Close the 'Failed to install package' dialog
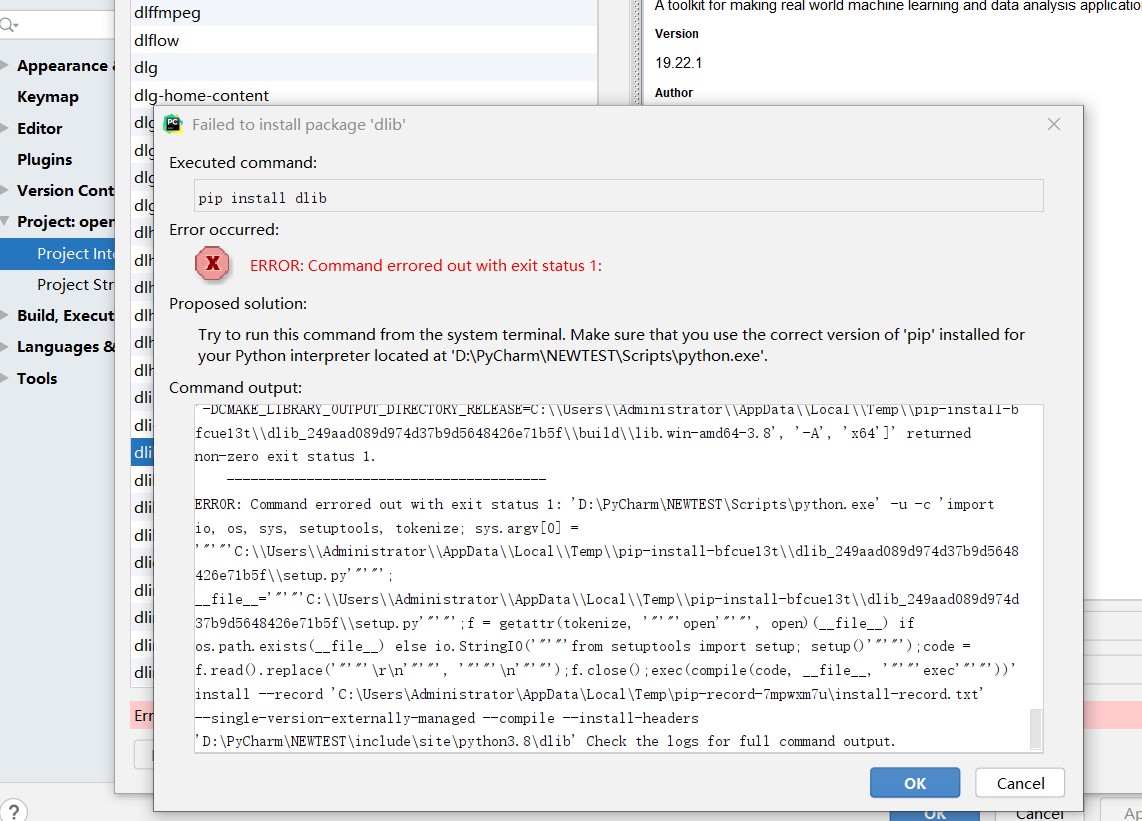Viewport: 1142px width, 821px height. 1053,125
